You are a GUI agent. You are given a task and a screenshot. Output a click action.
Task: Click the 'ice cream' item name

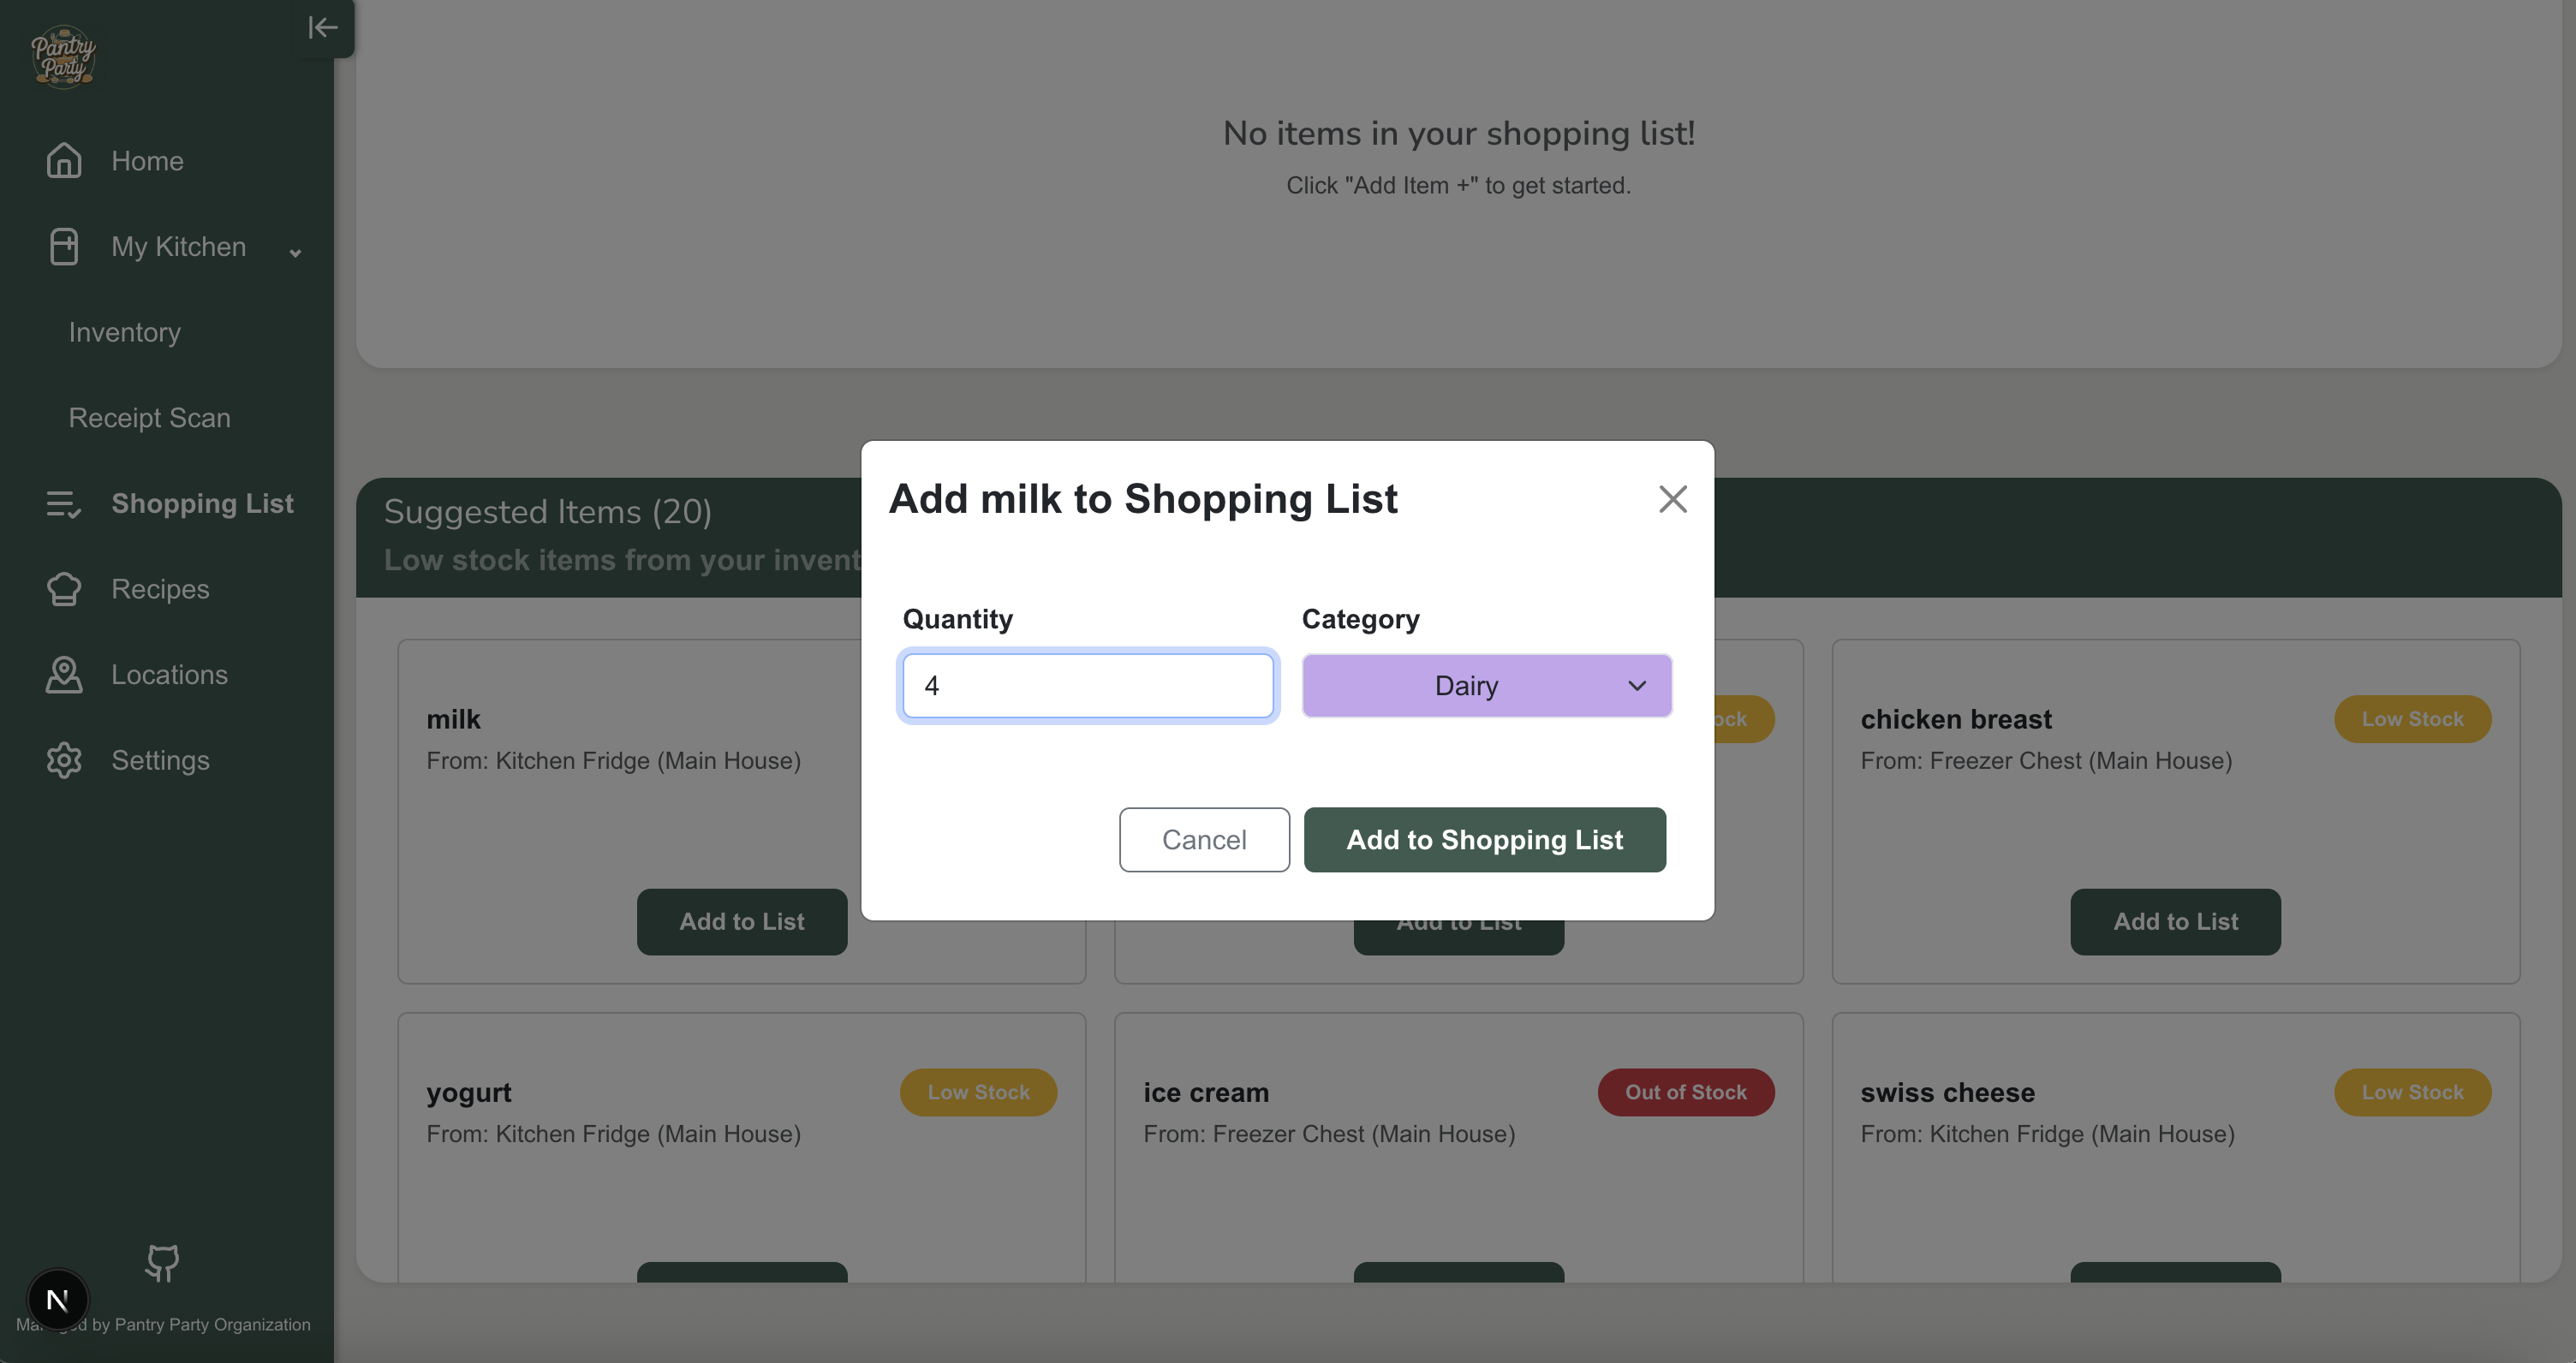pos(1206,1093)
